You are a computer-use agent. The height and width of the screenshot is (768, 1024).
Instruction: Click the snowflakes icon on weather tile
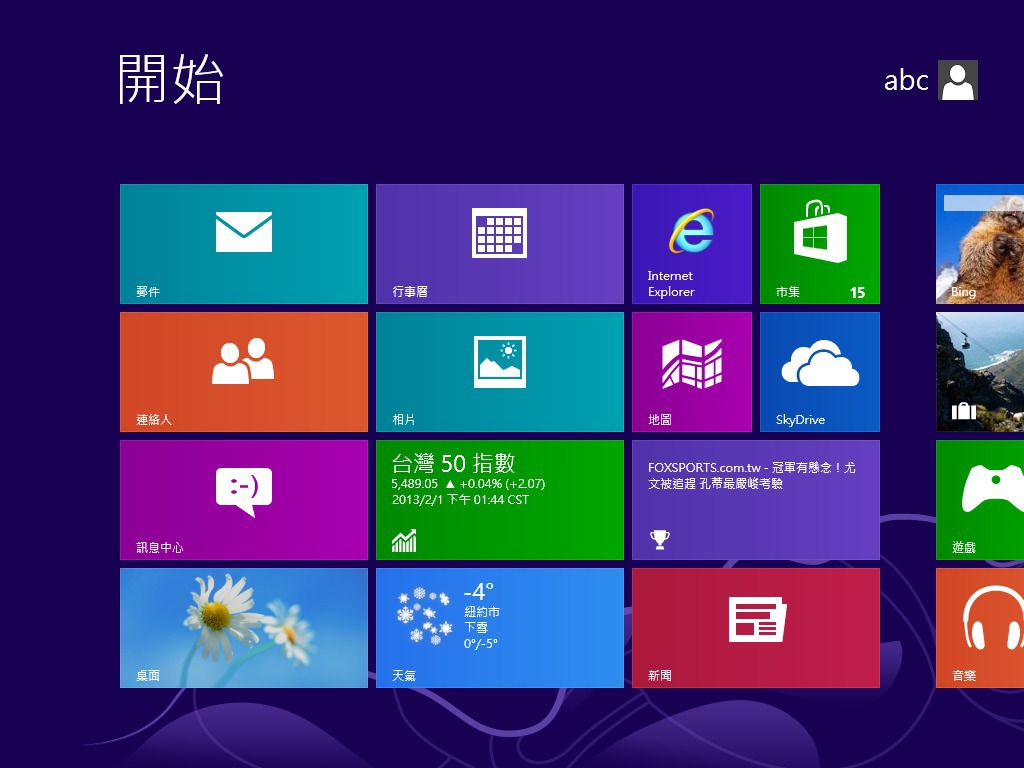point(425,615)
